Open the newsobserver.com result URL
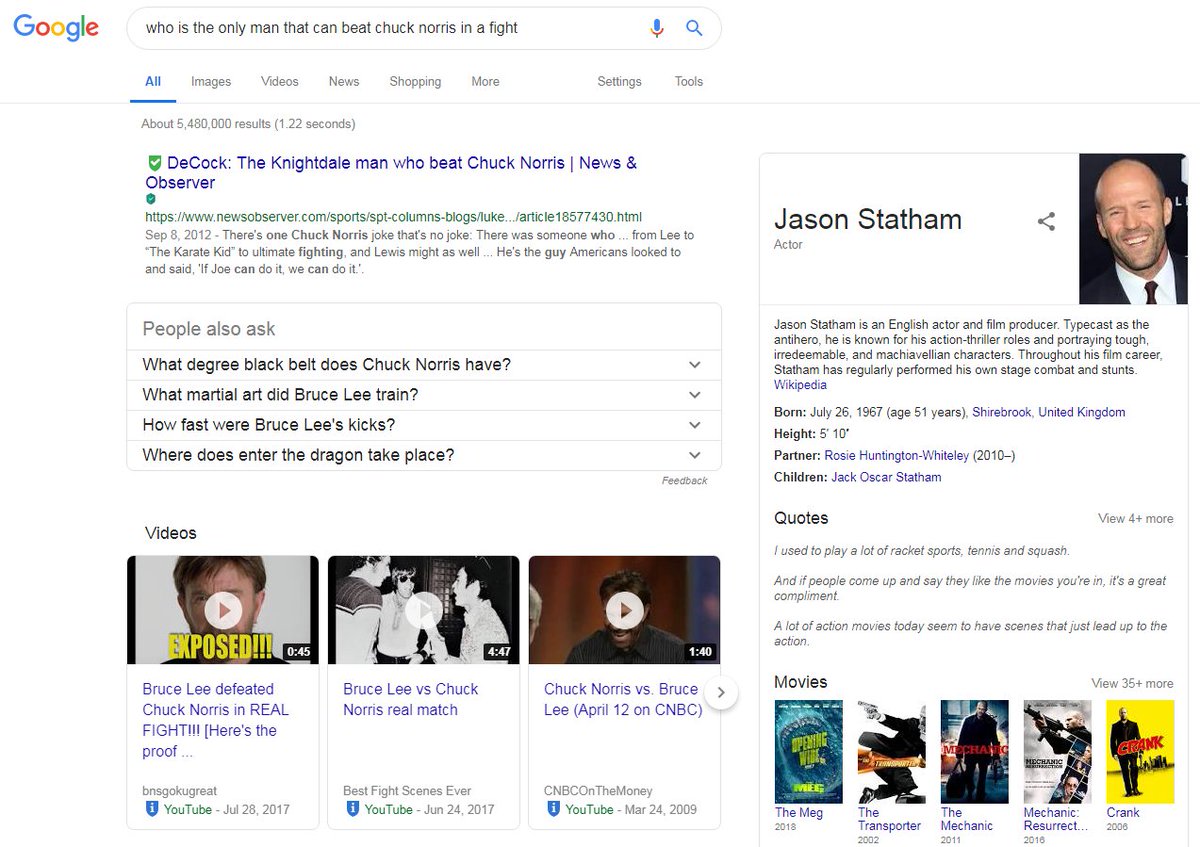Viewport: 1200px width, 847px height. coord(393,216)
